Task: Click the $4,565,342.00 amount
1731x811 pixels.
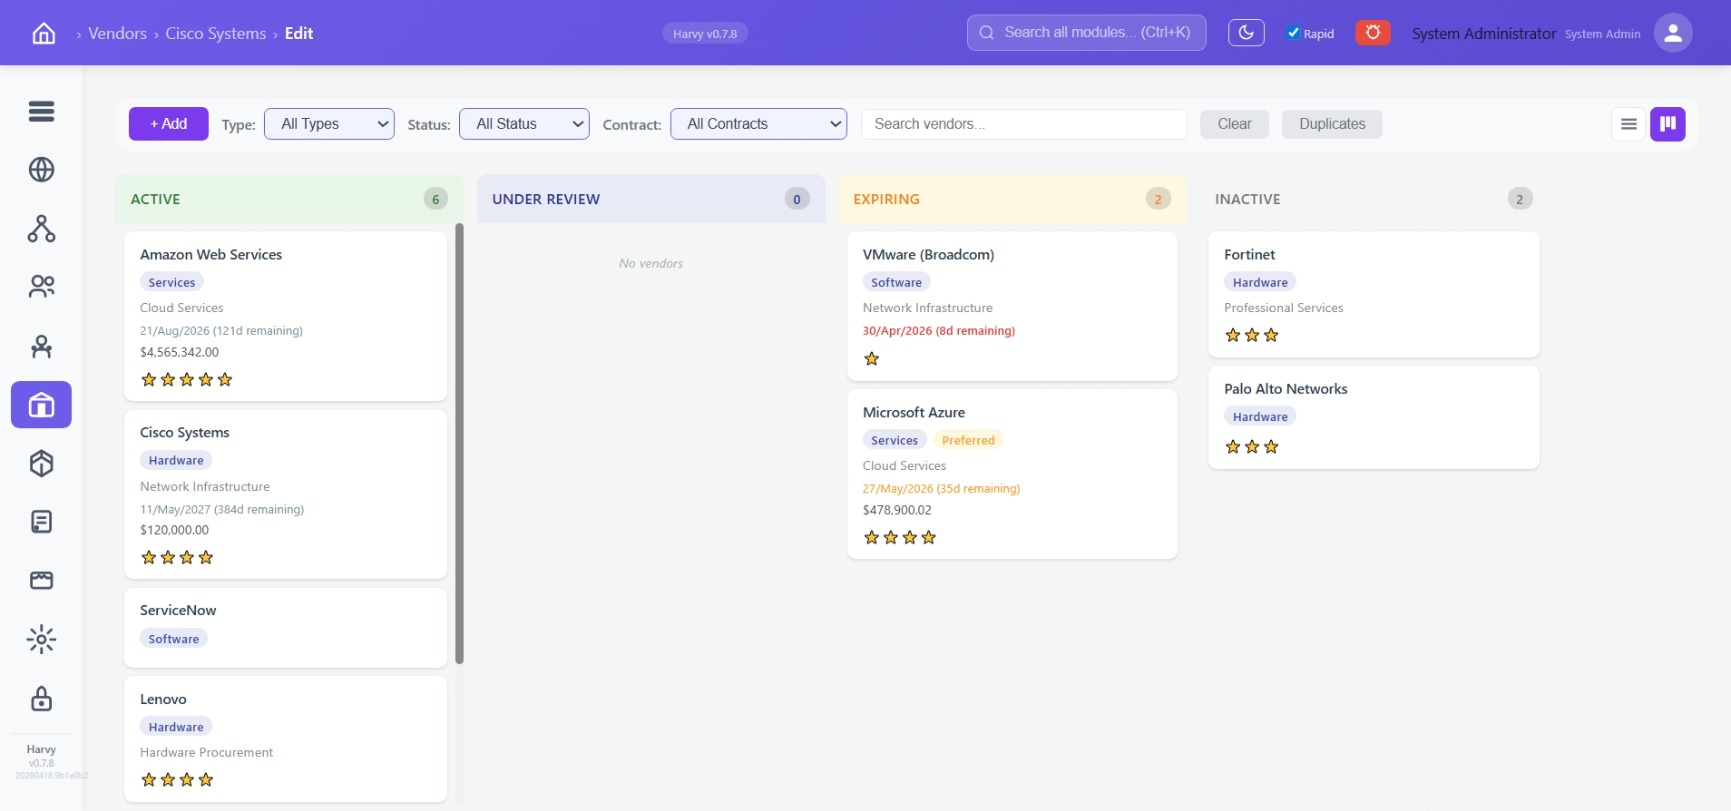Action: (179, 352)
